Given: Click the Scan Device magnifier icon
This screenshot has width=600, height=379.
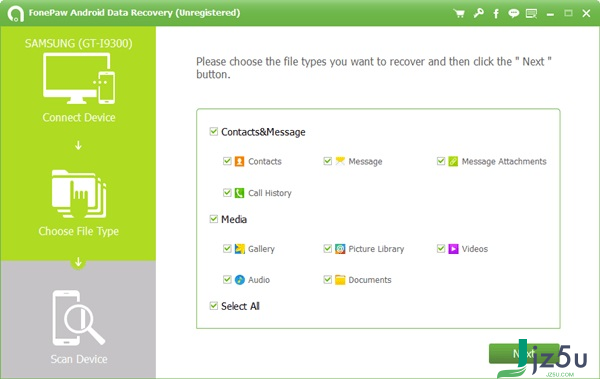Looking at the screenshot, I should [x=78, y=318].
